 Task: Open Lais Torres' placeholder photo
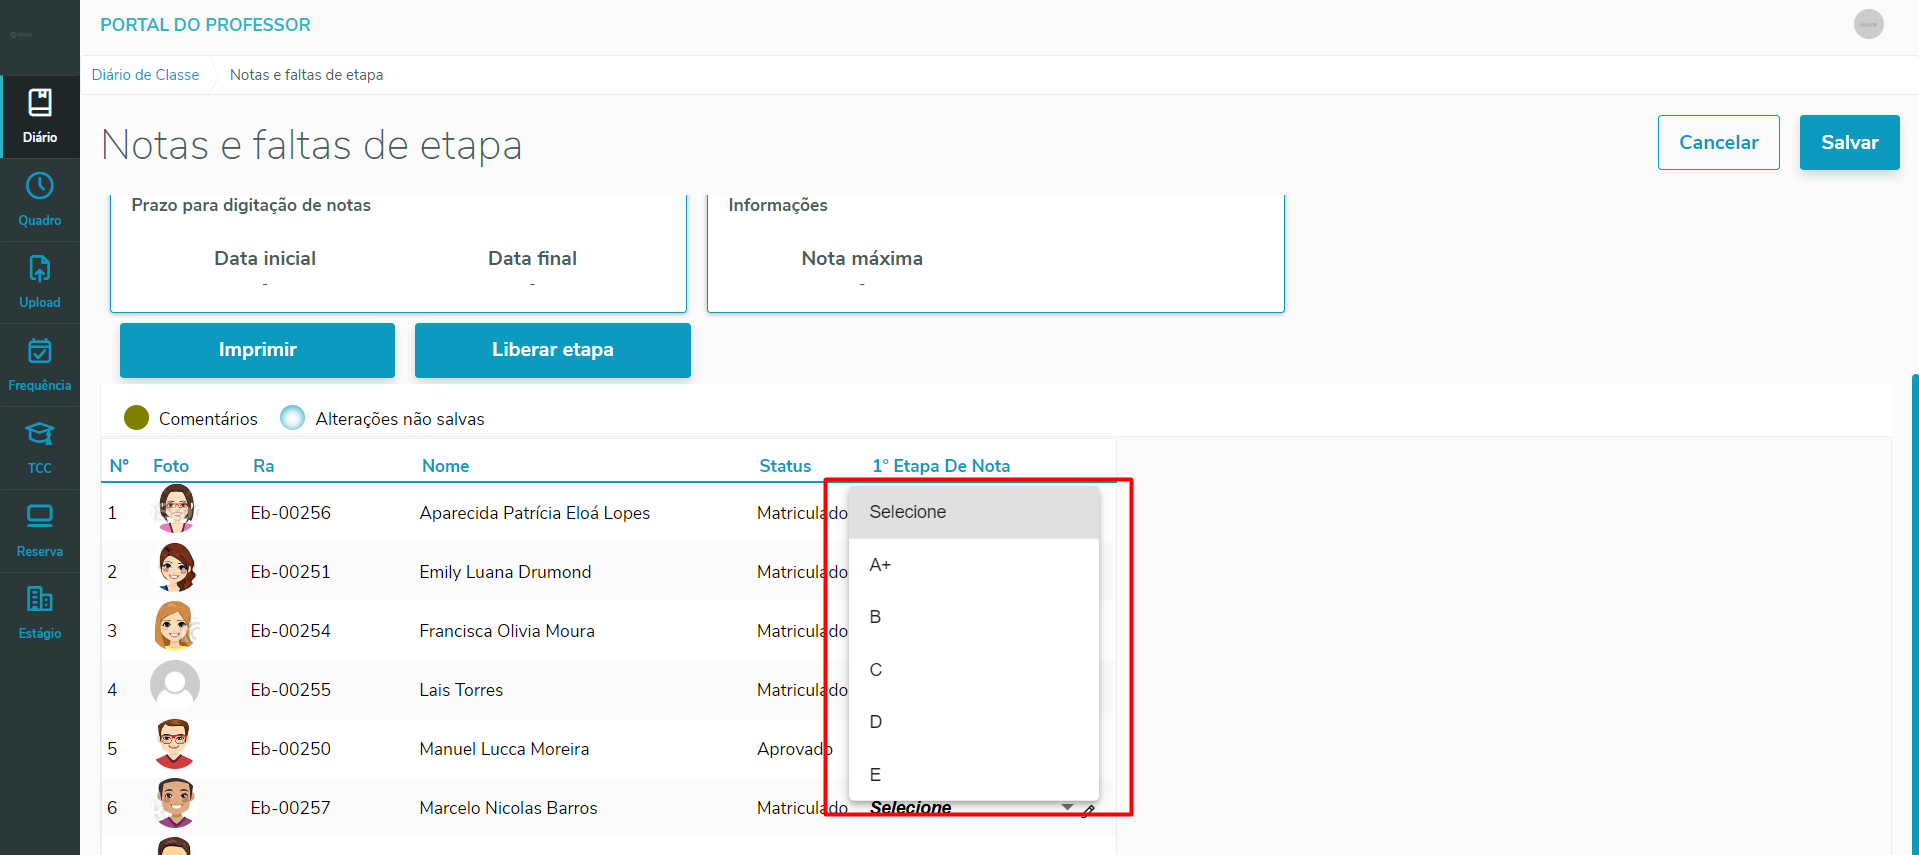click(175, 686)
